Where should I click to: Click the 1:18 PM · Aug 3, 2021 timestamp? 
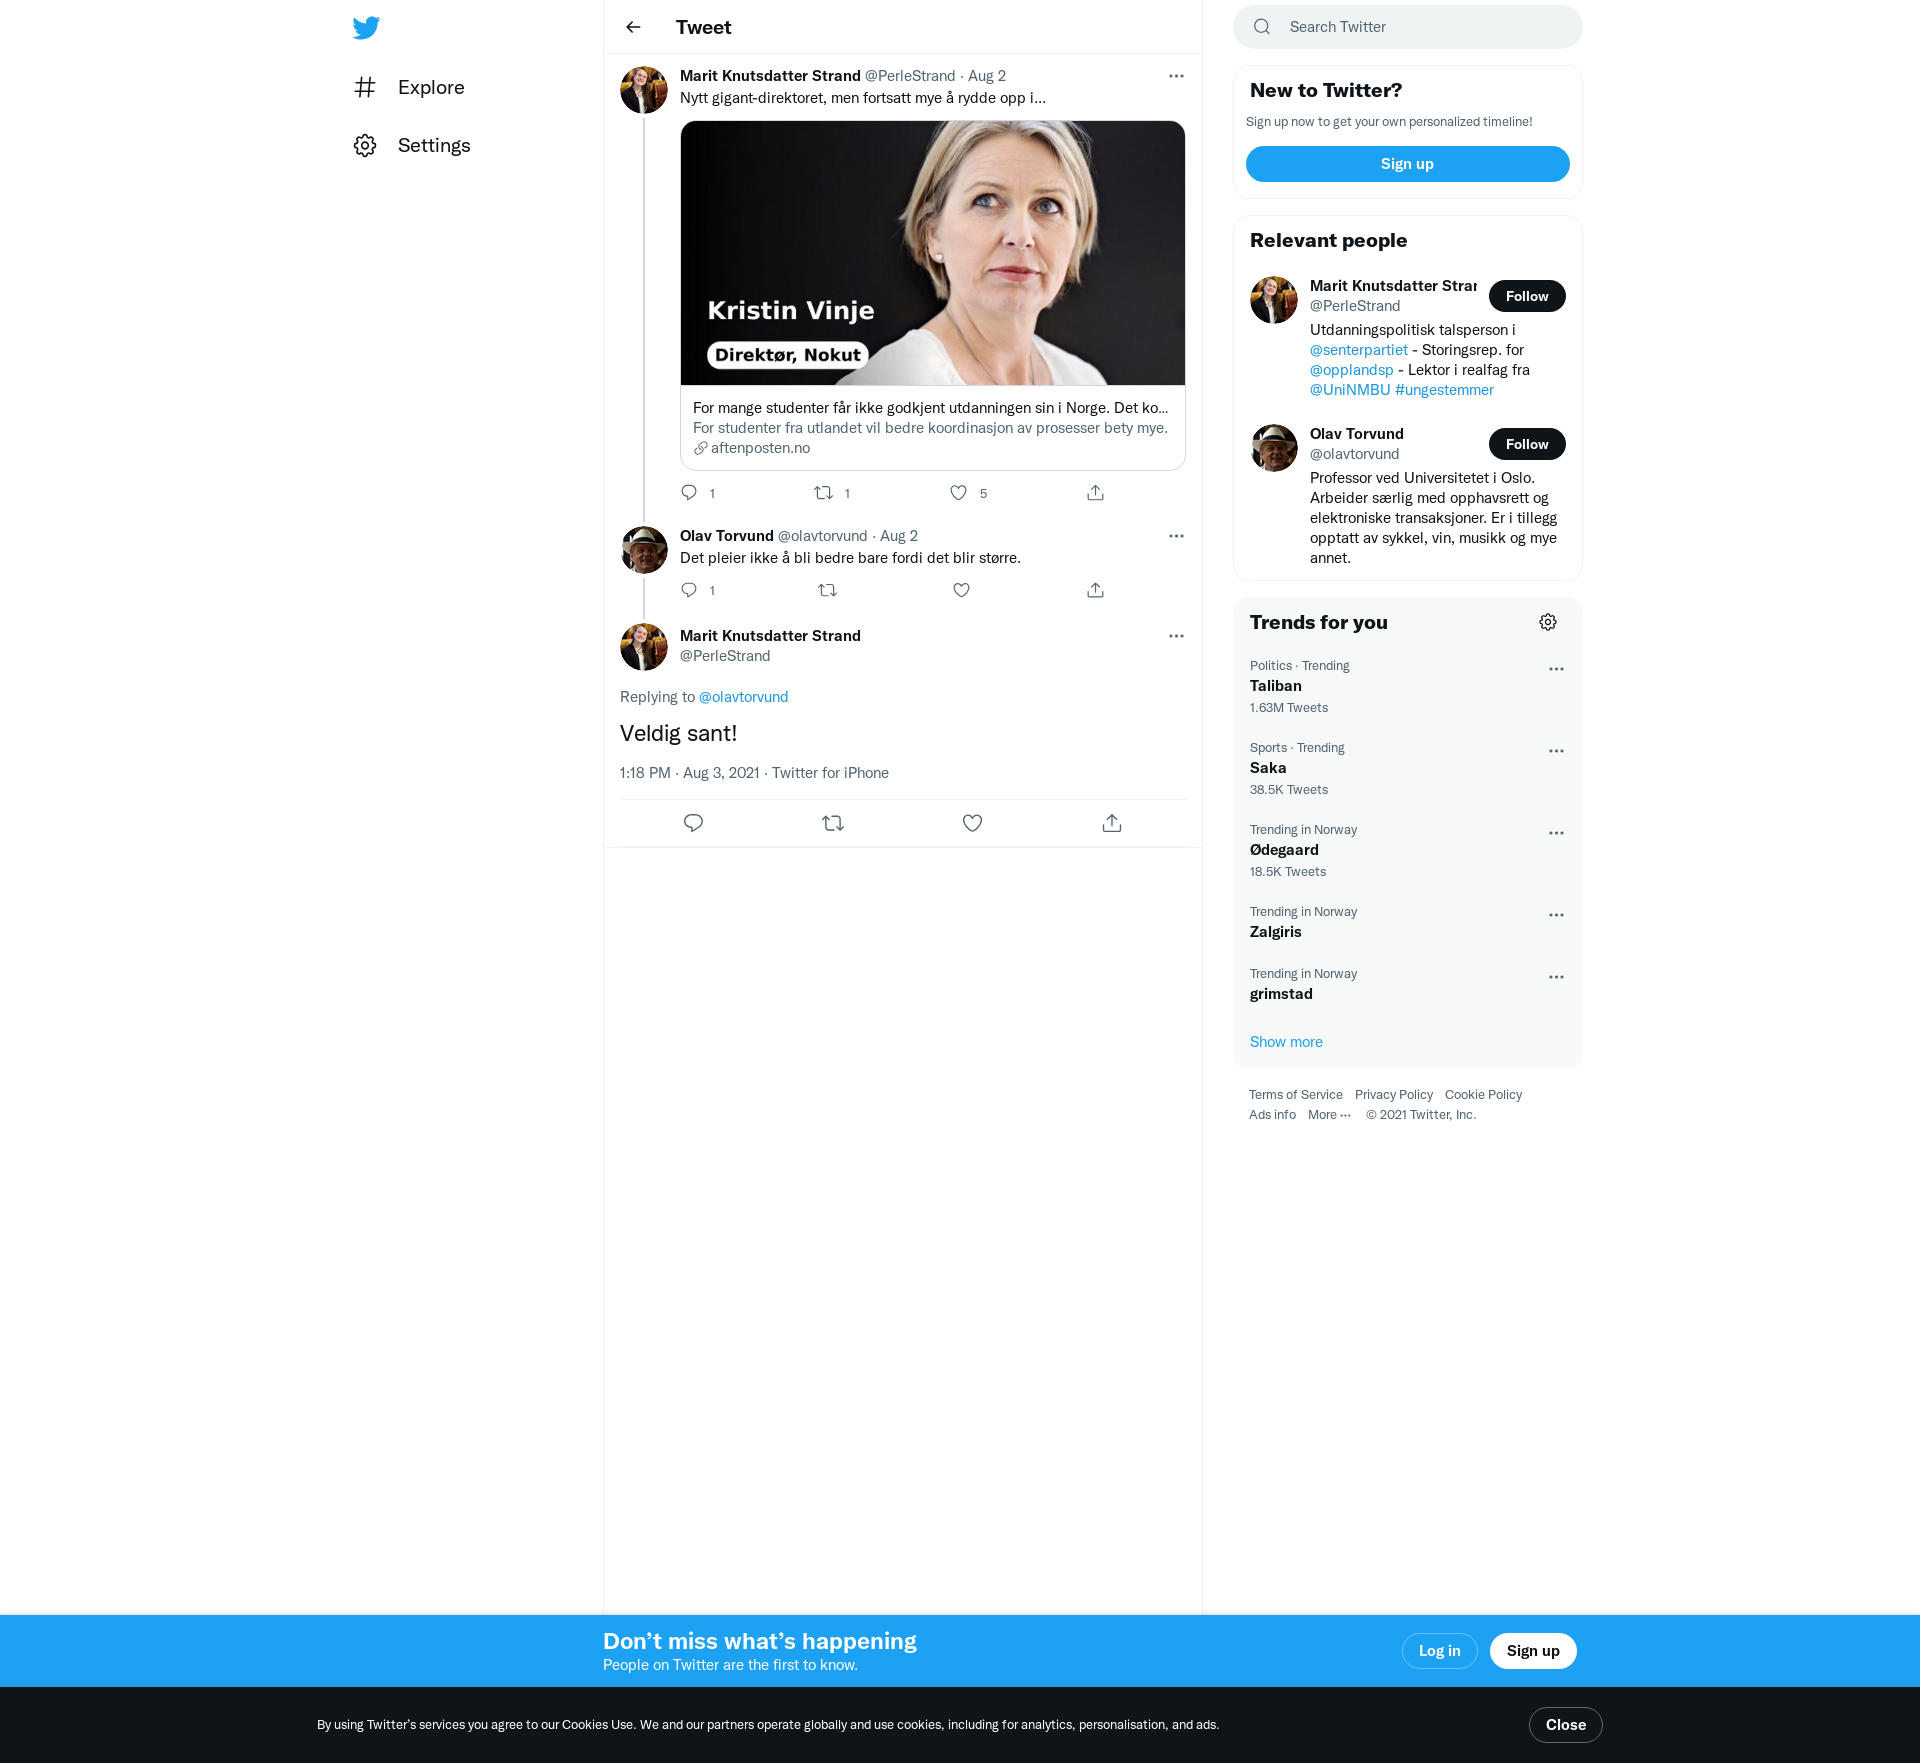[689, 773]
